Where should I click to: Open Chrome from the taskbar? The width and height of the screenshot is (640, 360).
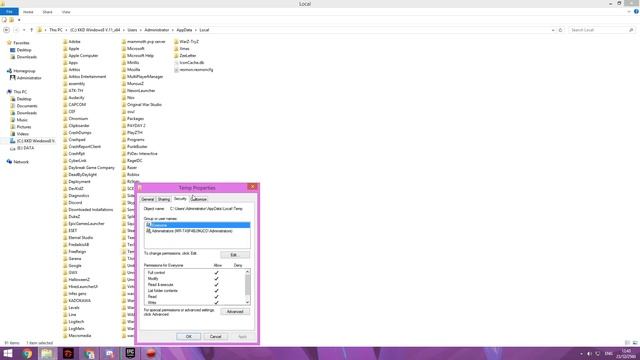(x=27, y=353)
